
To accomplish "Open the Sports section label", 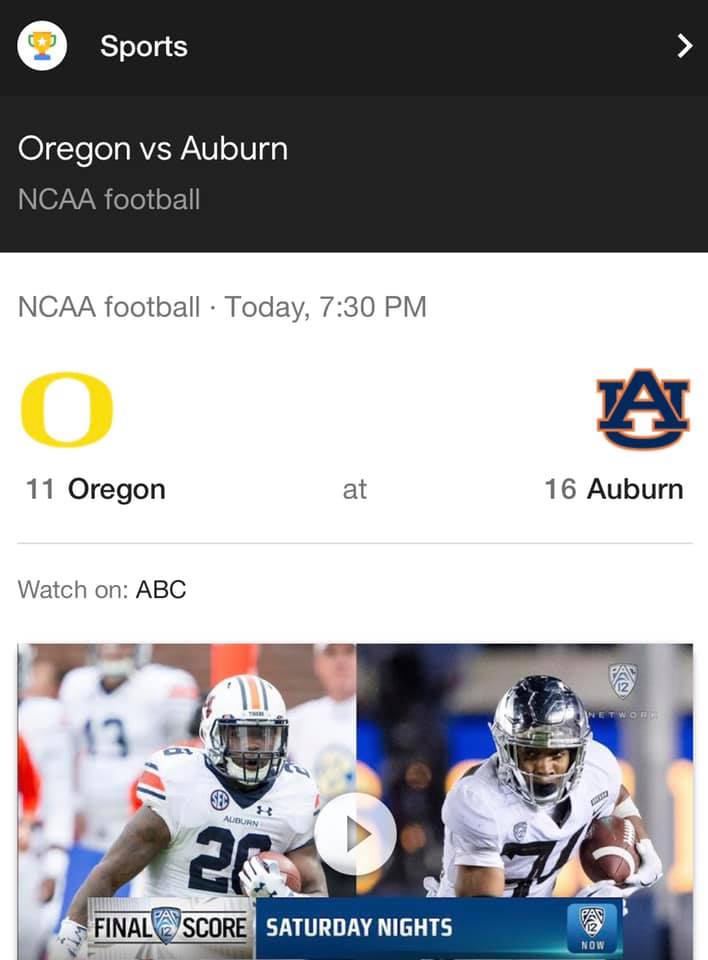I will 144,47.
